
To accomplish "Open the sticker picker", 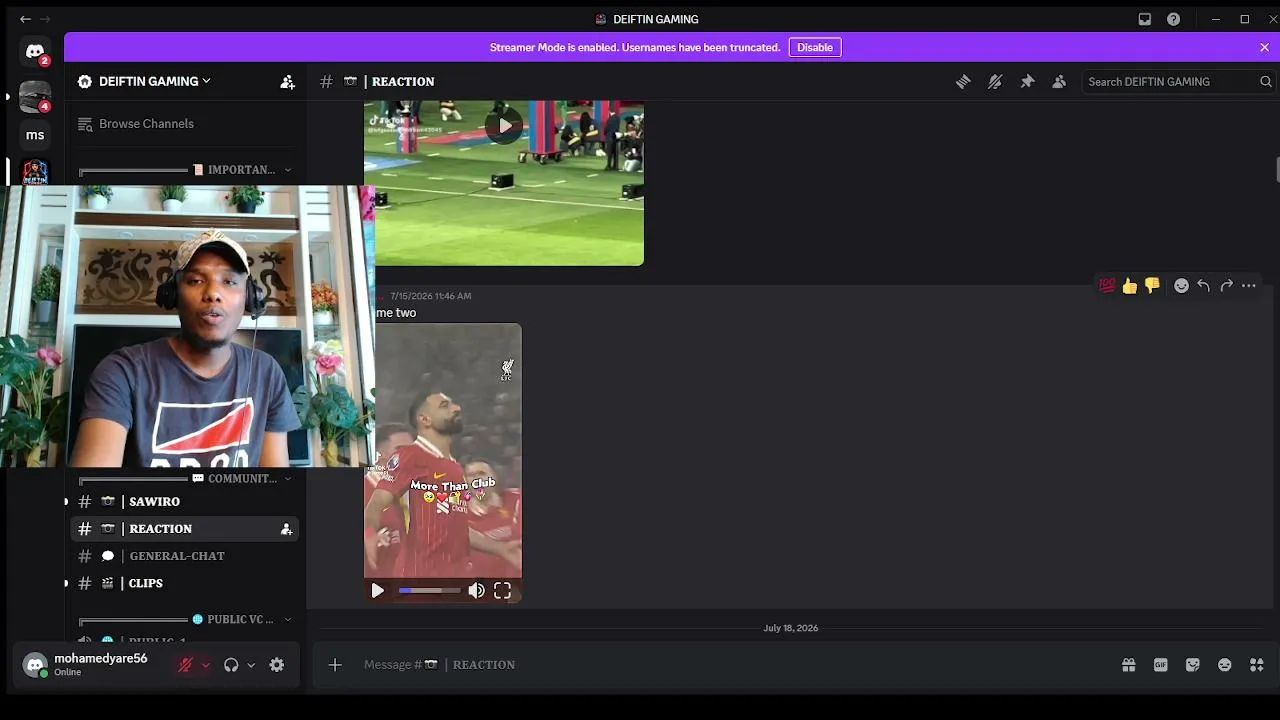I will [x=1193, y=665].
